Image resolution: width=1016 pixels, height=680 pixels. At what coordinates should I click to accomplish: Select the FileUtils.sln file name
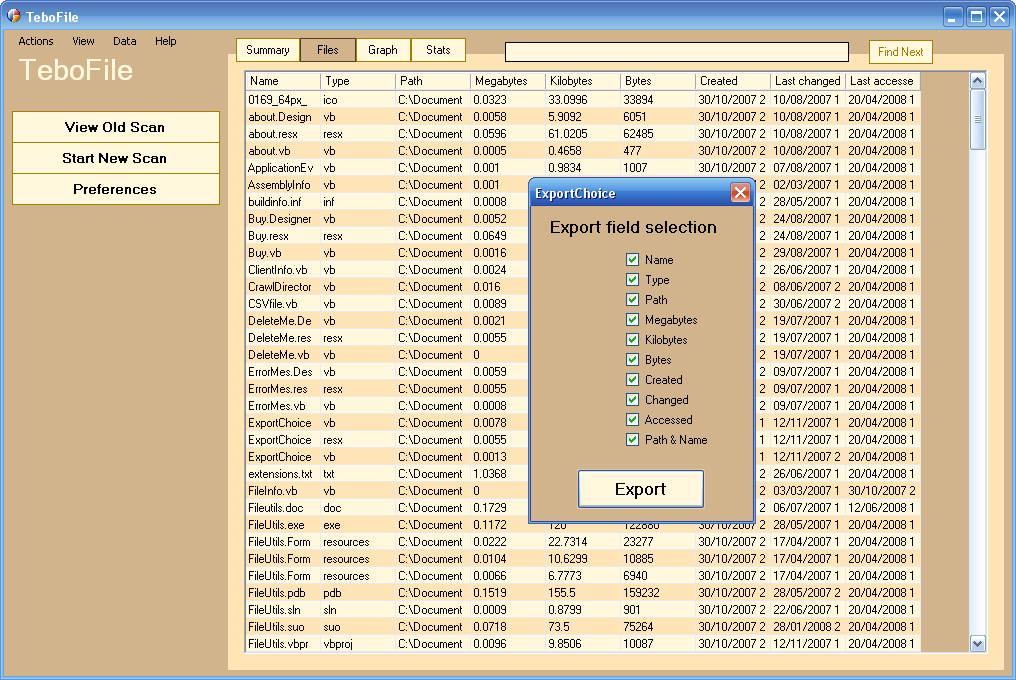click(275, 610)
